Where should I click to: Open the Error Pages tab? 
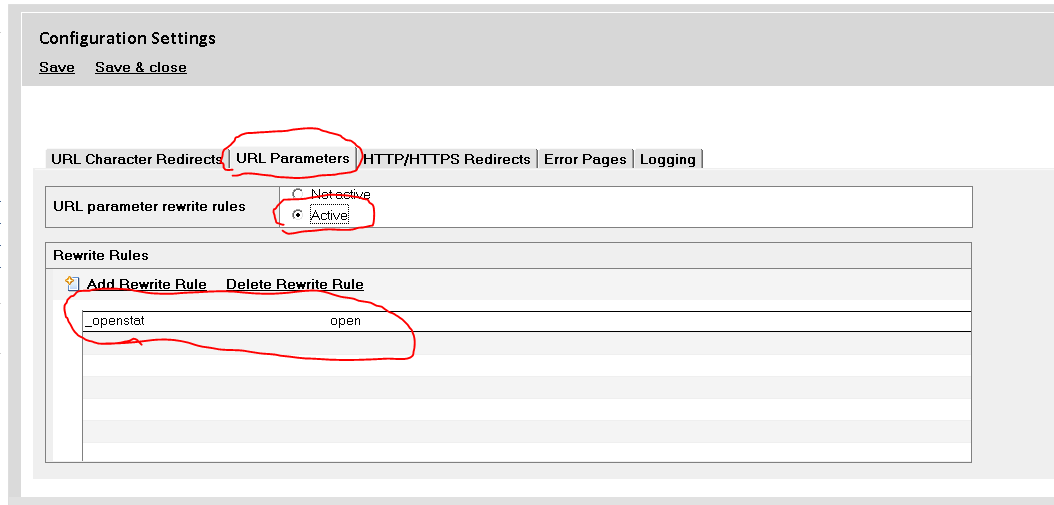click(x=585, y=159)
